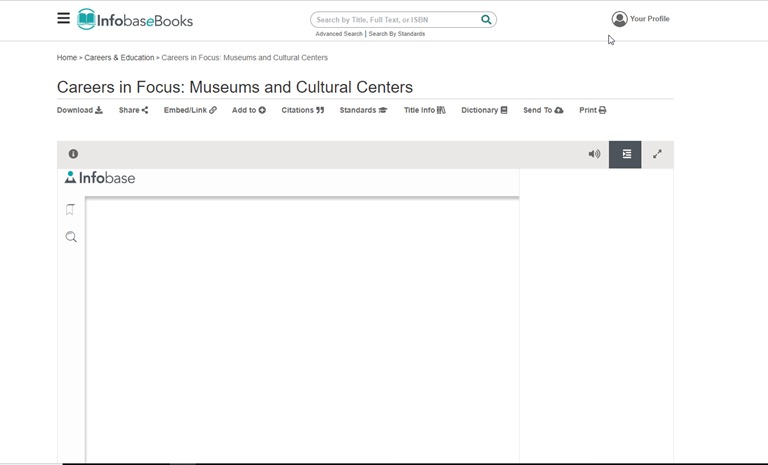Open Citations for this title
768x465 pixels.
pyautogui.click(x=303, y=110)
